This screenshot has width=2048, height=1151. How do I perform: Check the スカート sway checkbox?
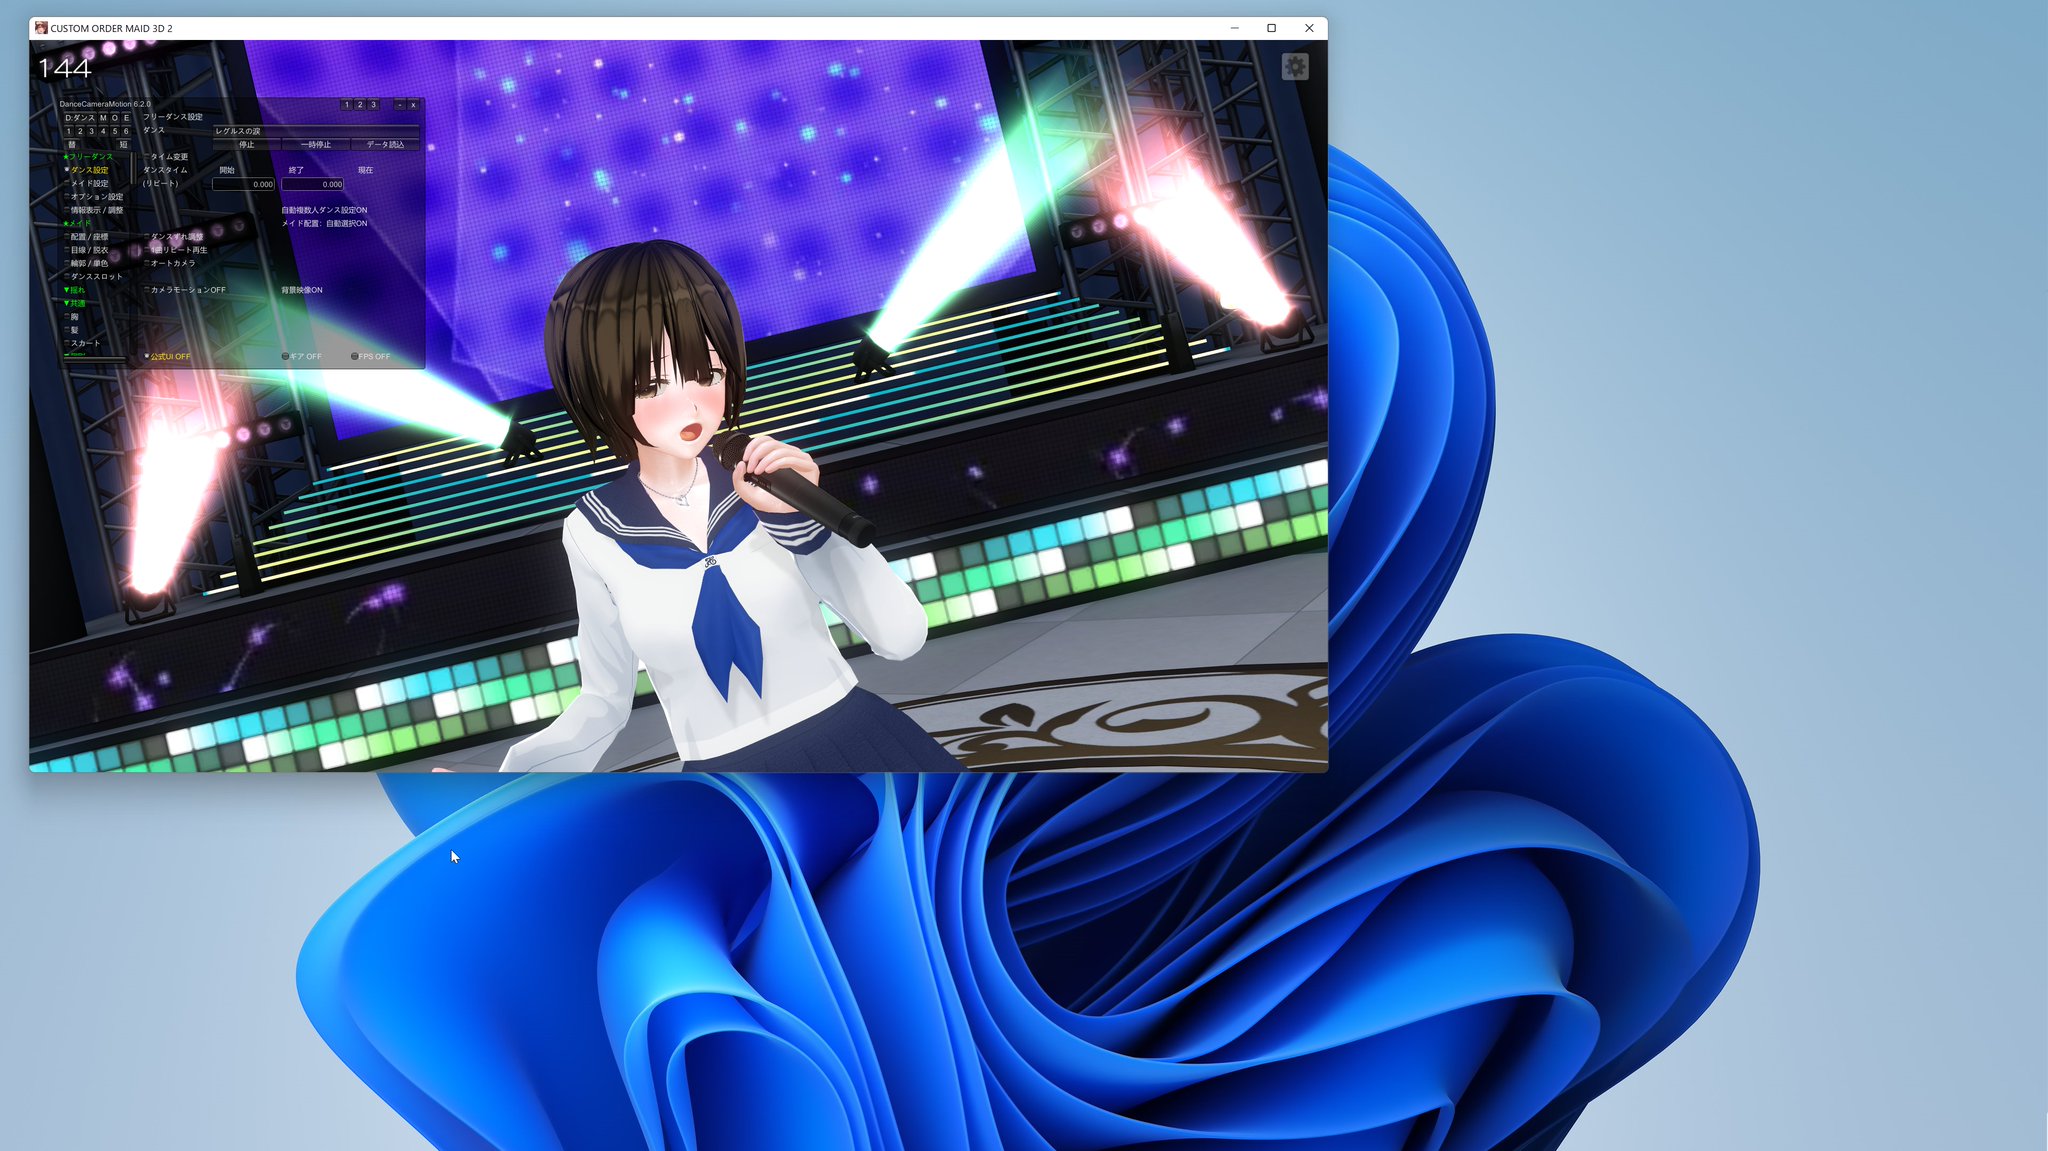click(66, 343)
